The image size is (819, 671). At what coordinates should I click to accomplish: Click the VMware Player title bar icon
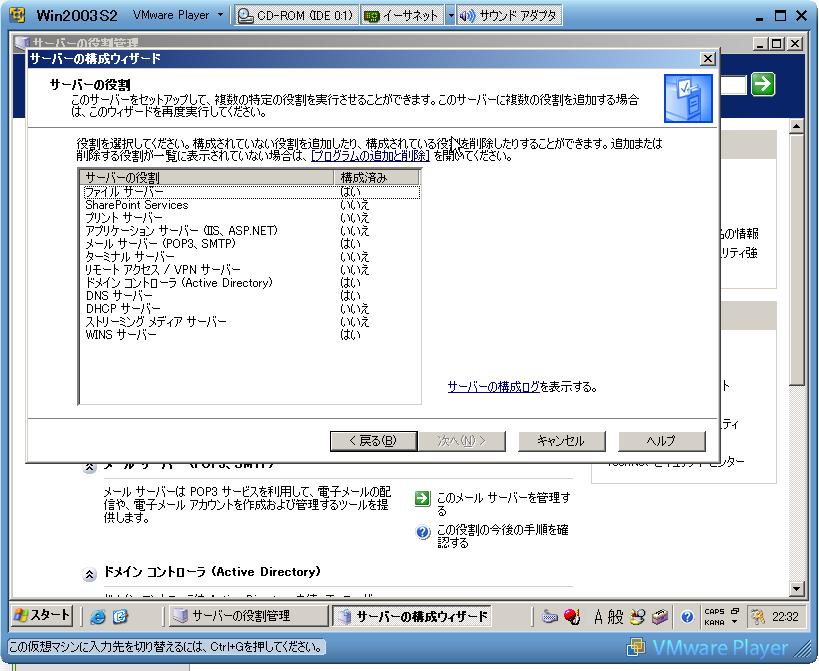click(x=18, y=15)
